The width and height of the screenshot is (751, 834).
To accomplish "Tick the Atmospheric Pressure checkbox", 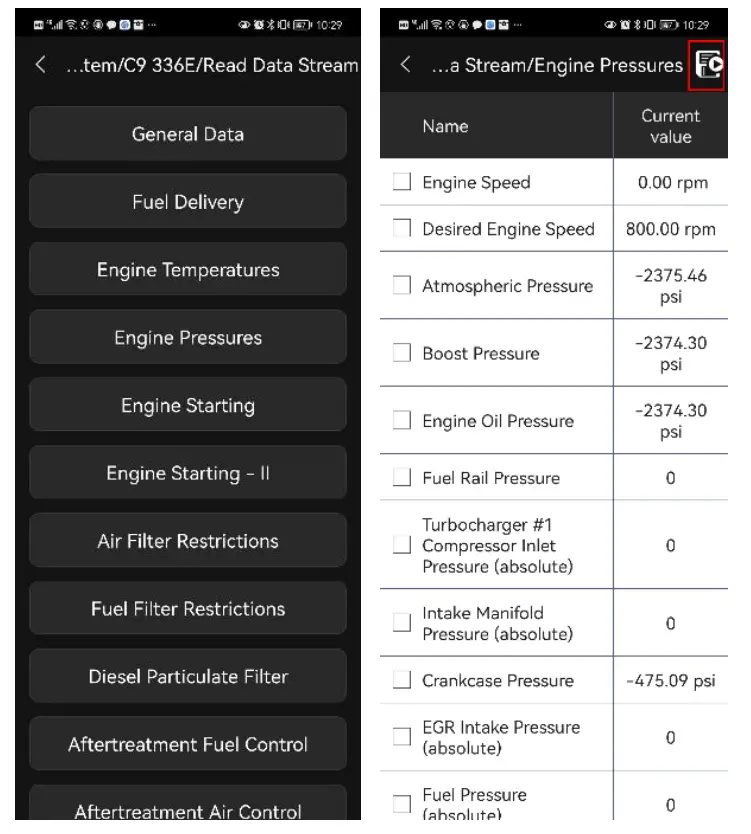I will 402,286.
